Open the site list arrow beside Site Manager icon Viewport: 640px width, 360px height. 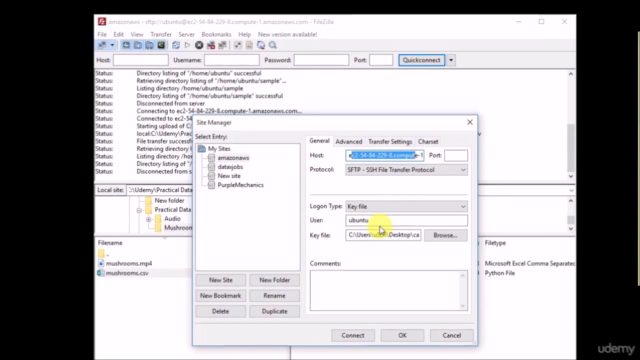(x=112, y=45)
